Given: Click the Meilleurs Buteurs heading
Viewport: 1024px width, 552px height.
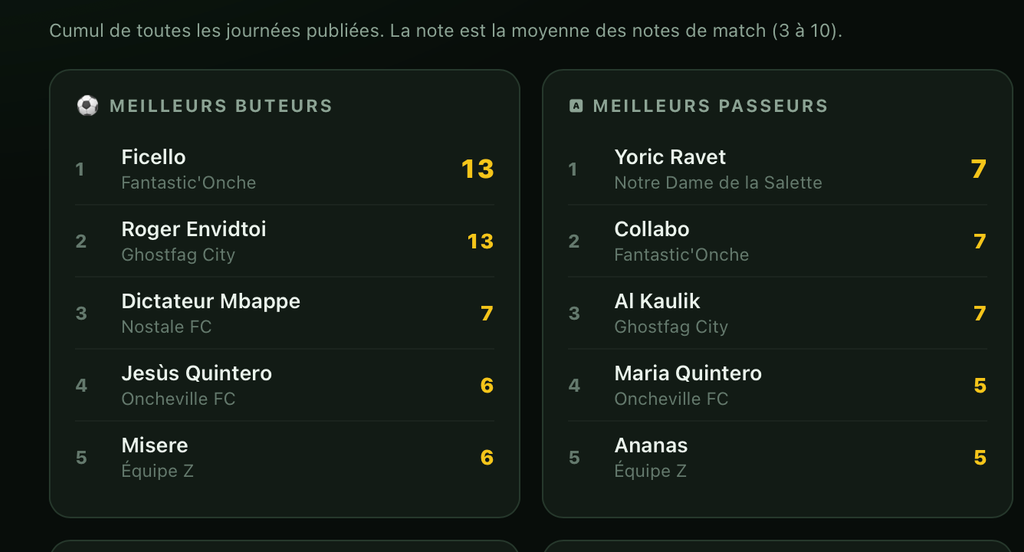Looking at the screenshot, I should point(221,106).
